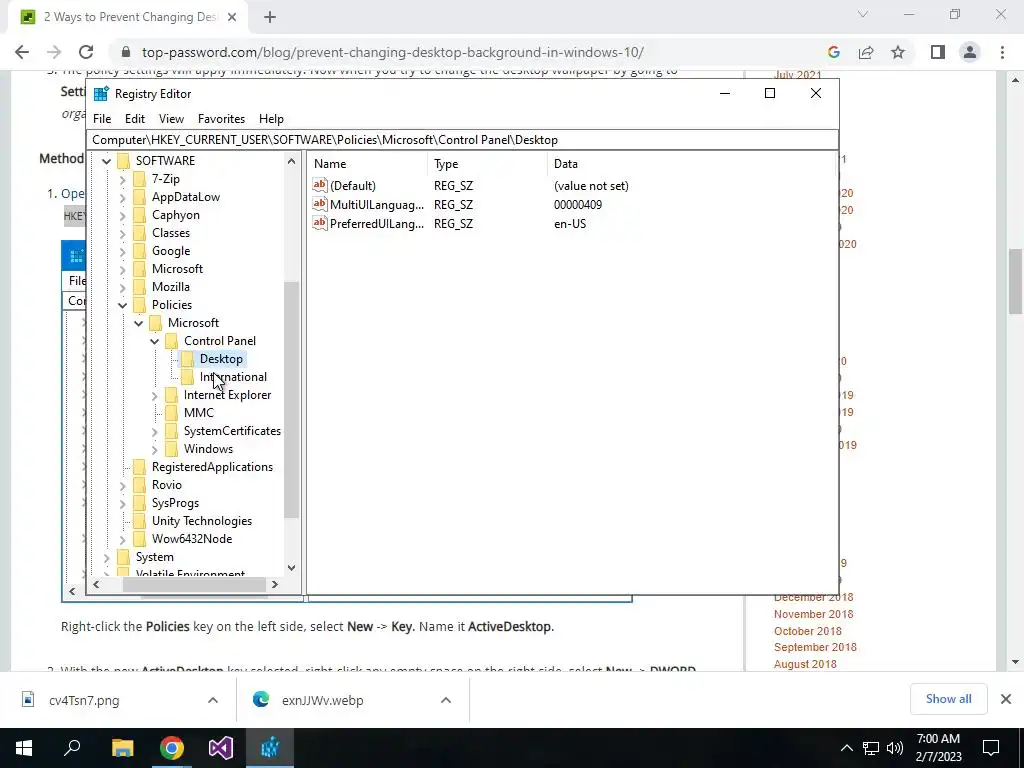Click the System key folder icon
The image size is (1024, 768).
pyautogui.click(x=123, y=557)
